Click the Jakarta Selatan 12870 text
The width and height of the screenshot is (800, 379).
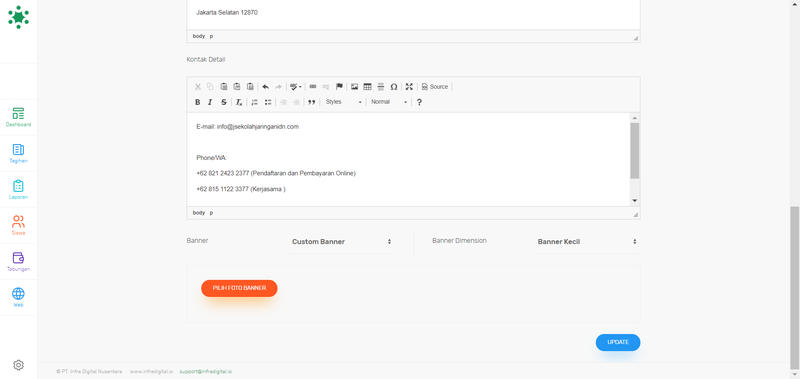tap(227, 12)
